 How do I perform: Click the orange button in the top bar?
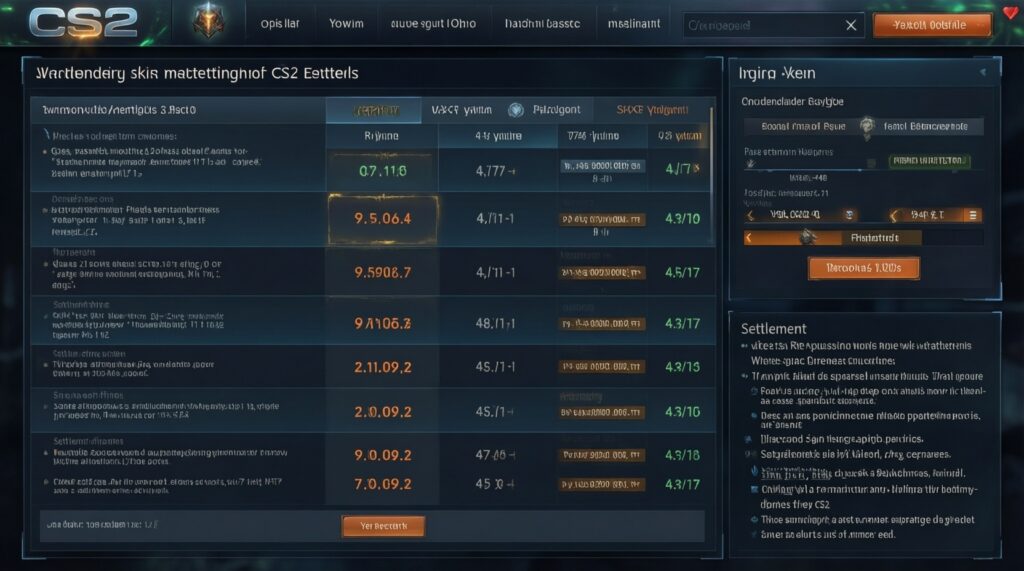coord(931,25)
